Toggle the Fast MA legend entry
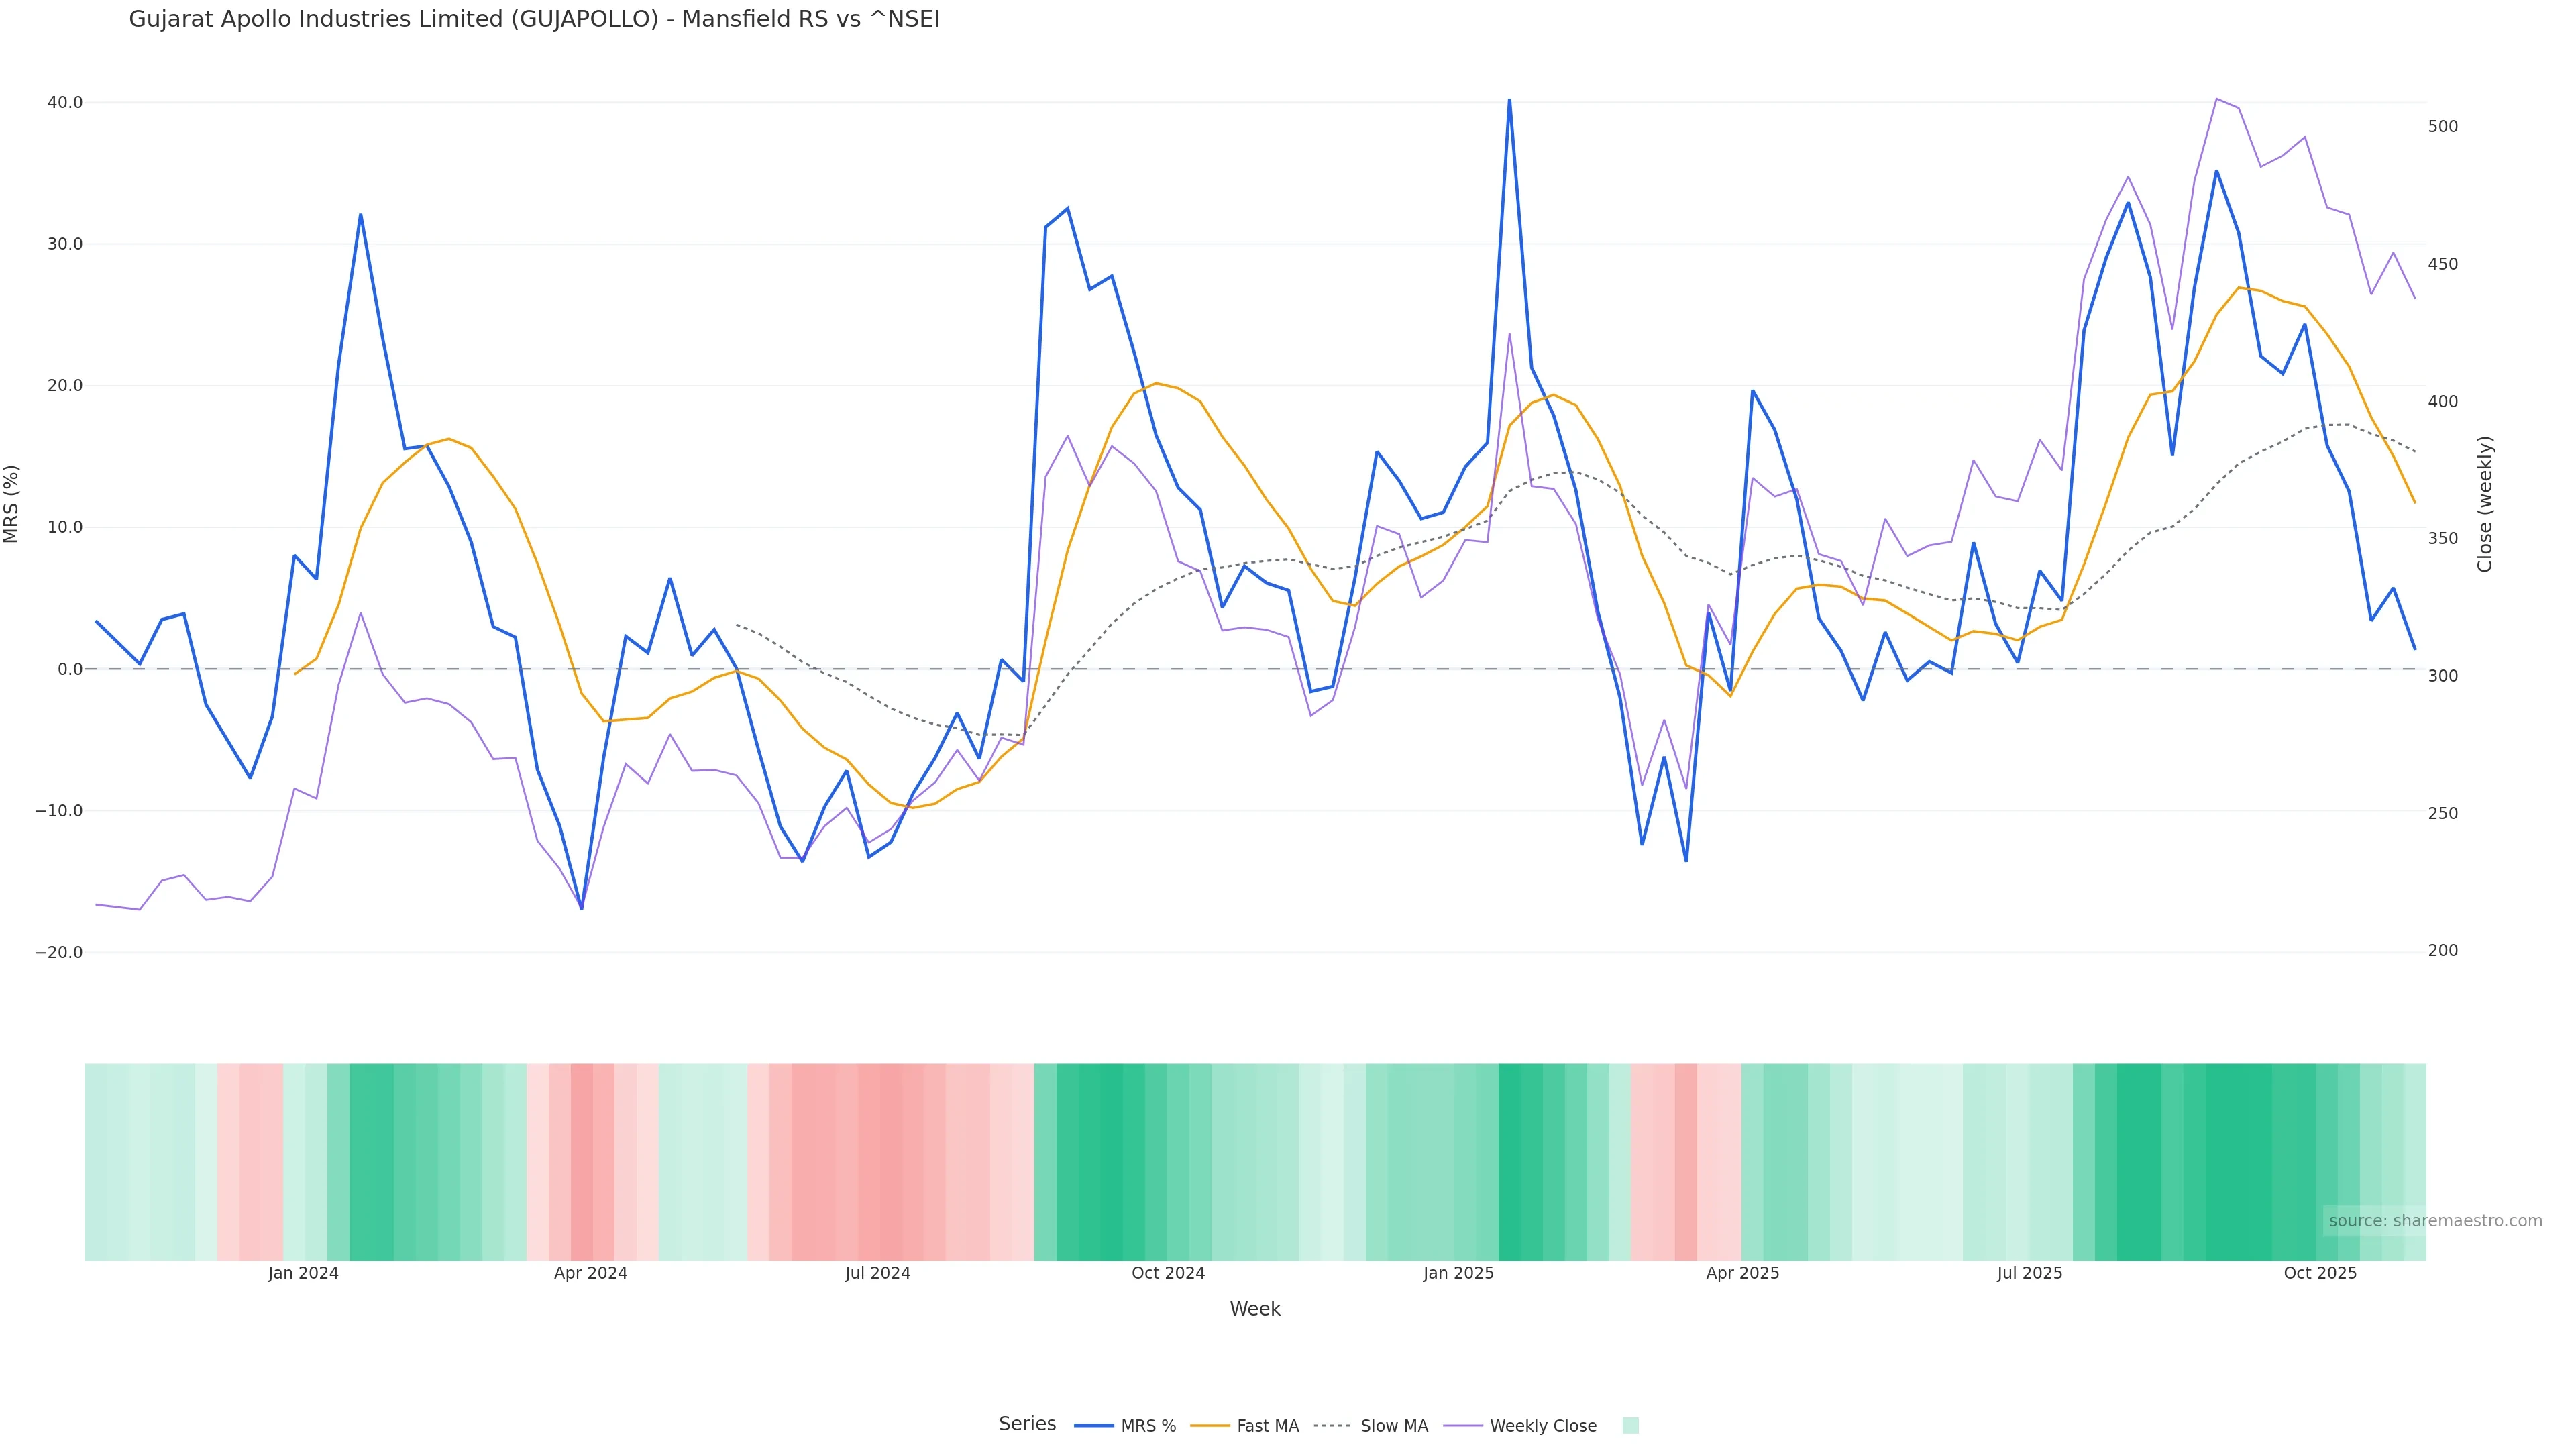Image resolution: width=2576 pixels, height=1449 pixels. coord(1267,1426)
